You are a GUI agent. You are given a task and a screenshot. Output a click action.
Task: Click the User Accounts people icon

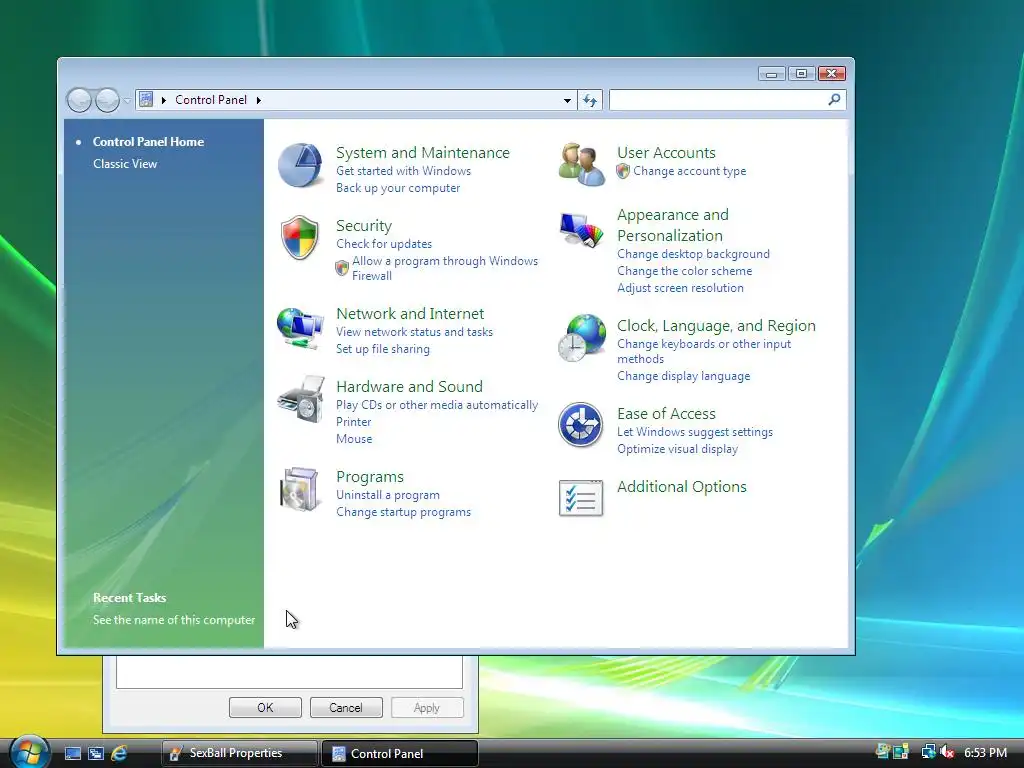pyautogui.click(x=581, y=165)
